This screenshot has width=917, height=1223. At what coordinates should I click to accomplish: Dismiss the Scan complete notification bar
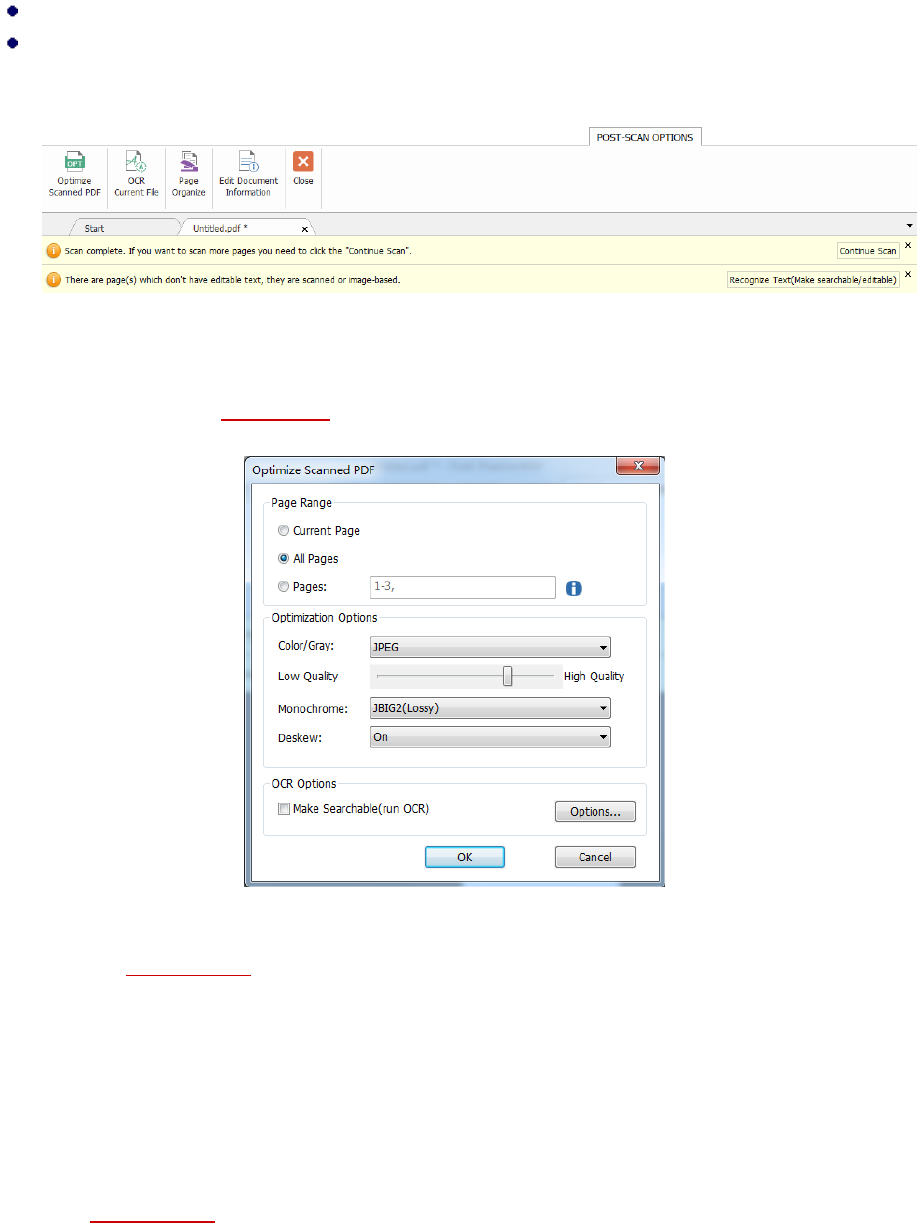coord(908,245)
